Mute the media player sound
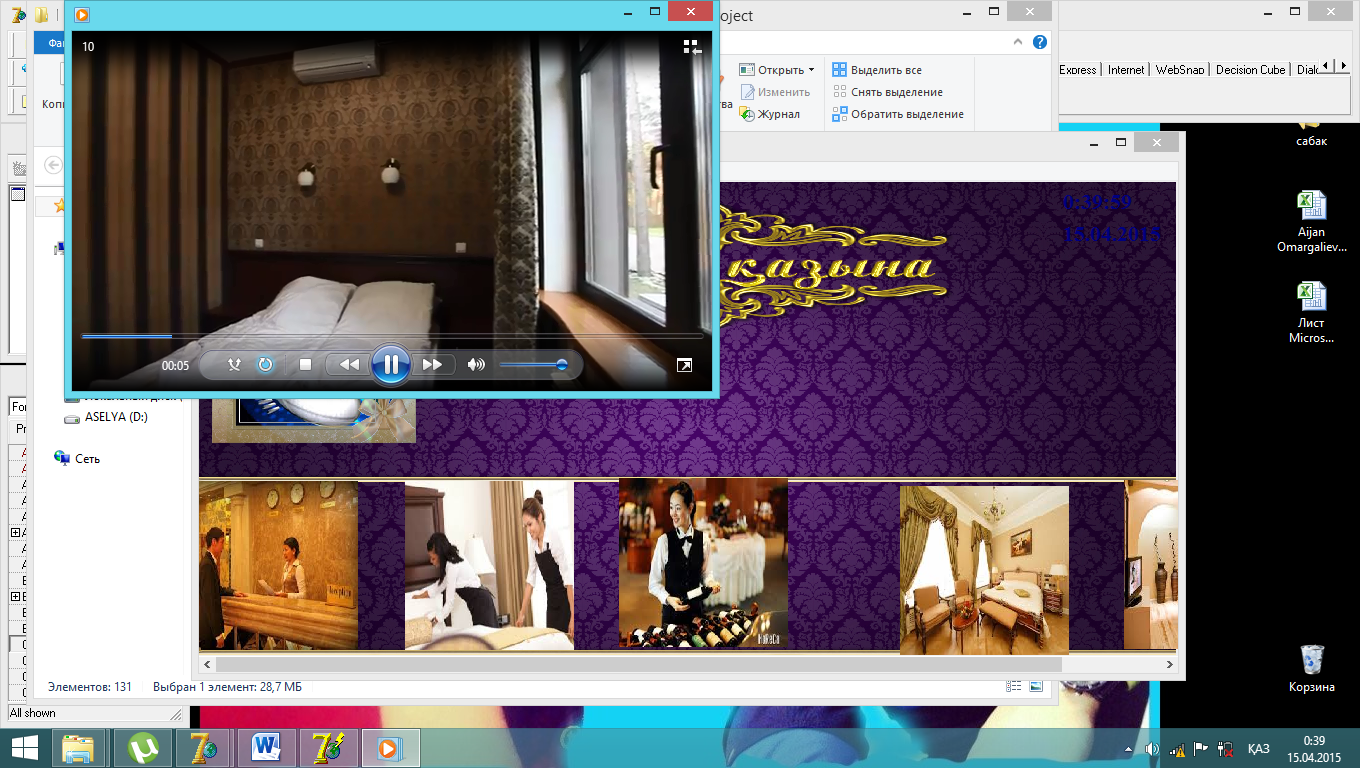This screenshot has height=768, width=1360. point(476,365)
